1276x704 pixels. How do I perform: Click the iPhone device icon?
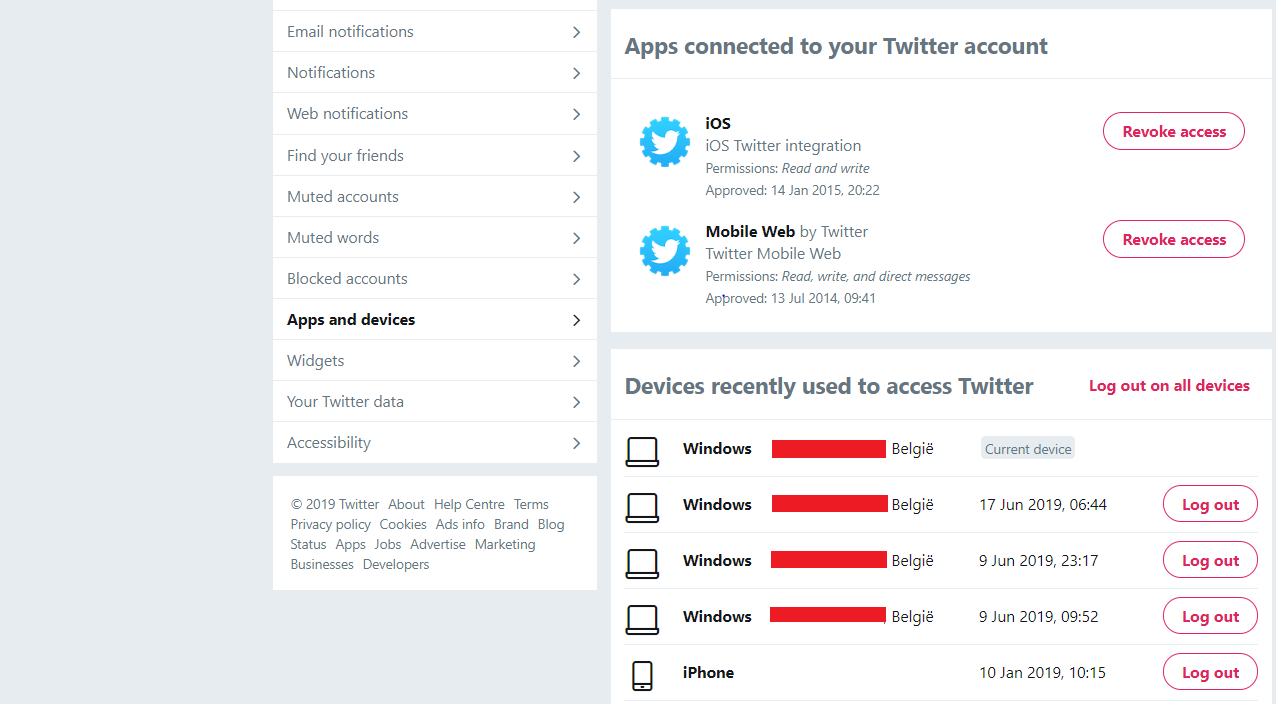642,675
